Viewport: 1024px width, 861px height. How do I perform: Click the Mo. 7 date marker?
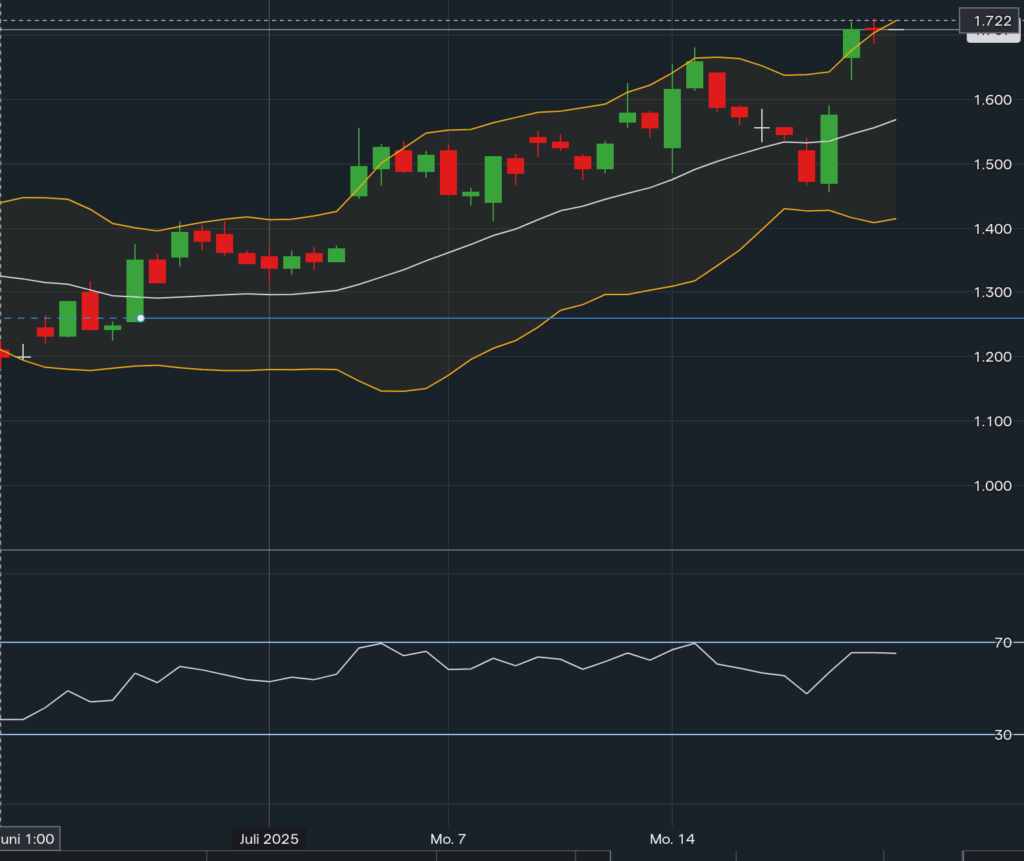coord(448,837)
